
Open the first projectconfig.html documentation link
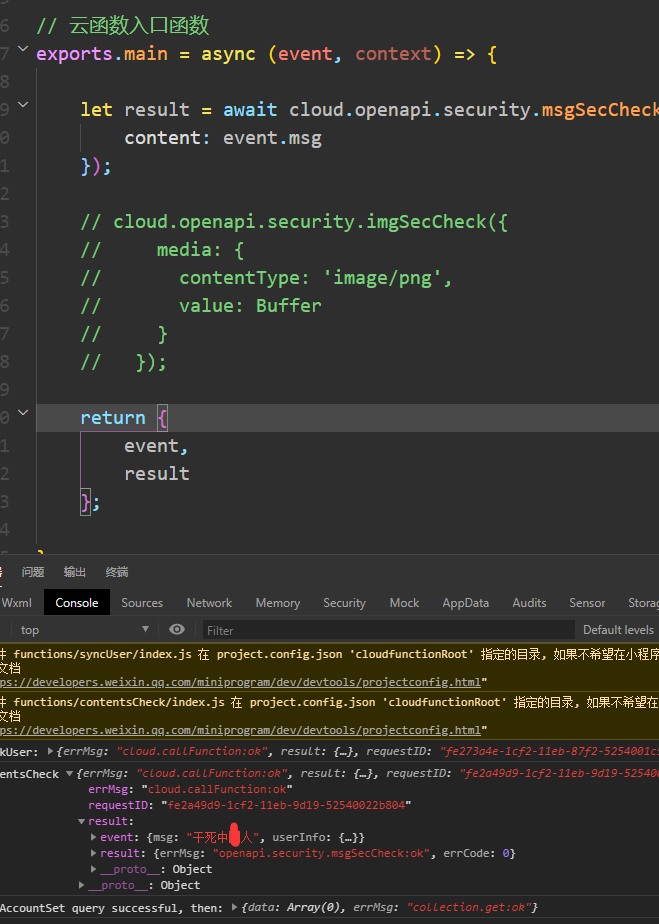(x=240, y=682)
